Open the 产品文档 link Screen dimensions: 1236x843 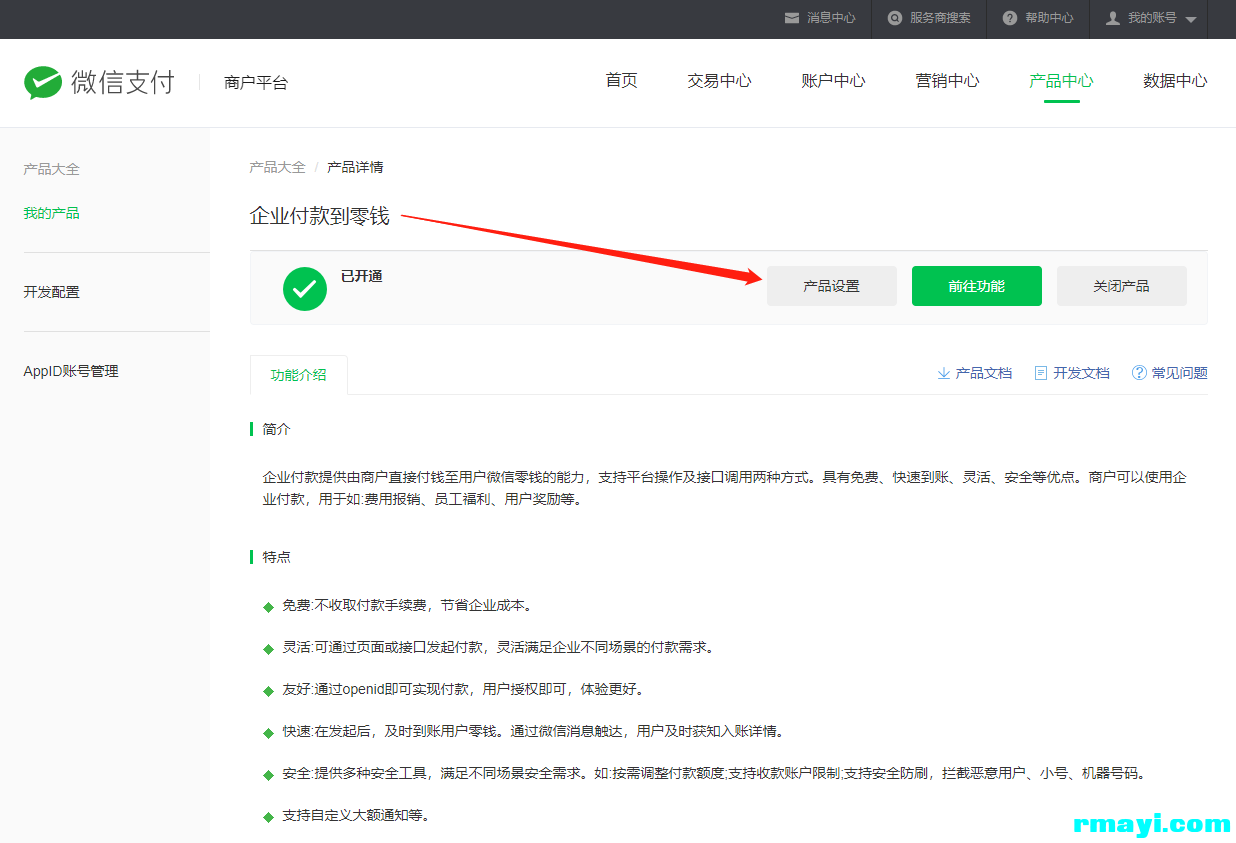[984, 373]
